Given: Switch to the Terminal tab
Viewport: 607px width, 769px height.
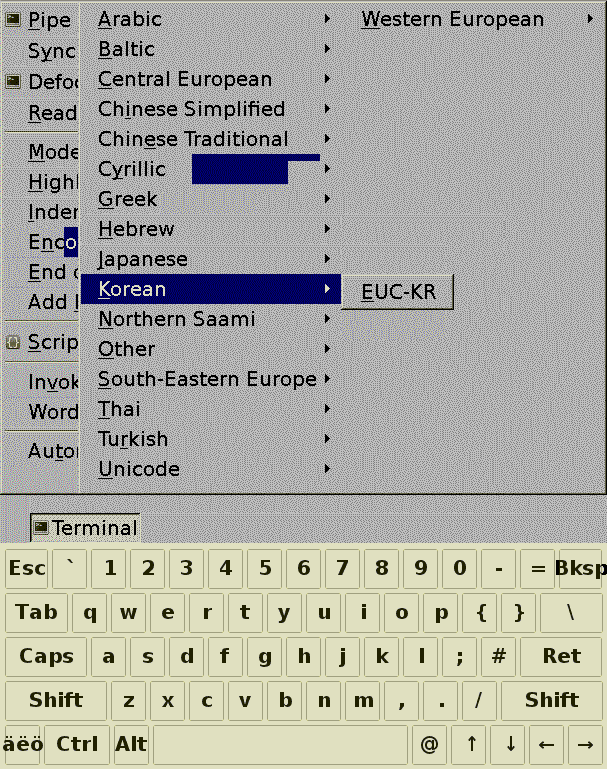Looking at the screenshot, I should pyautogui.click(x=85, y=528).
